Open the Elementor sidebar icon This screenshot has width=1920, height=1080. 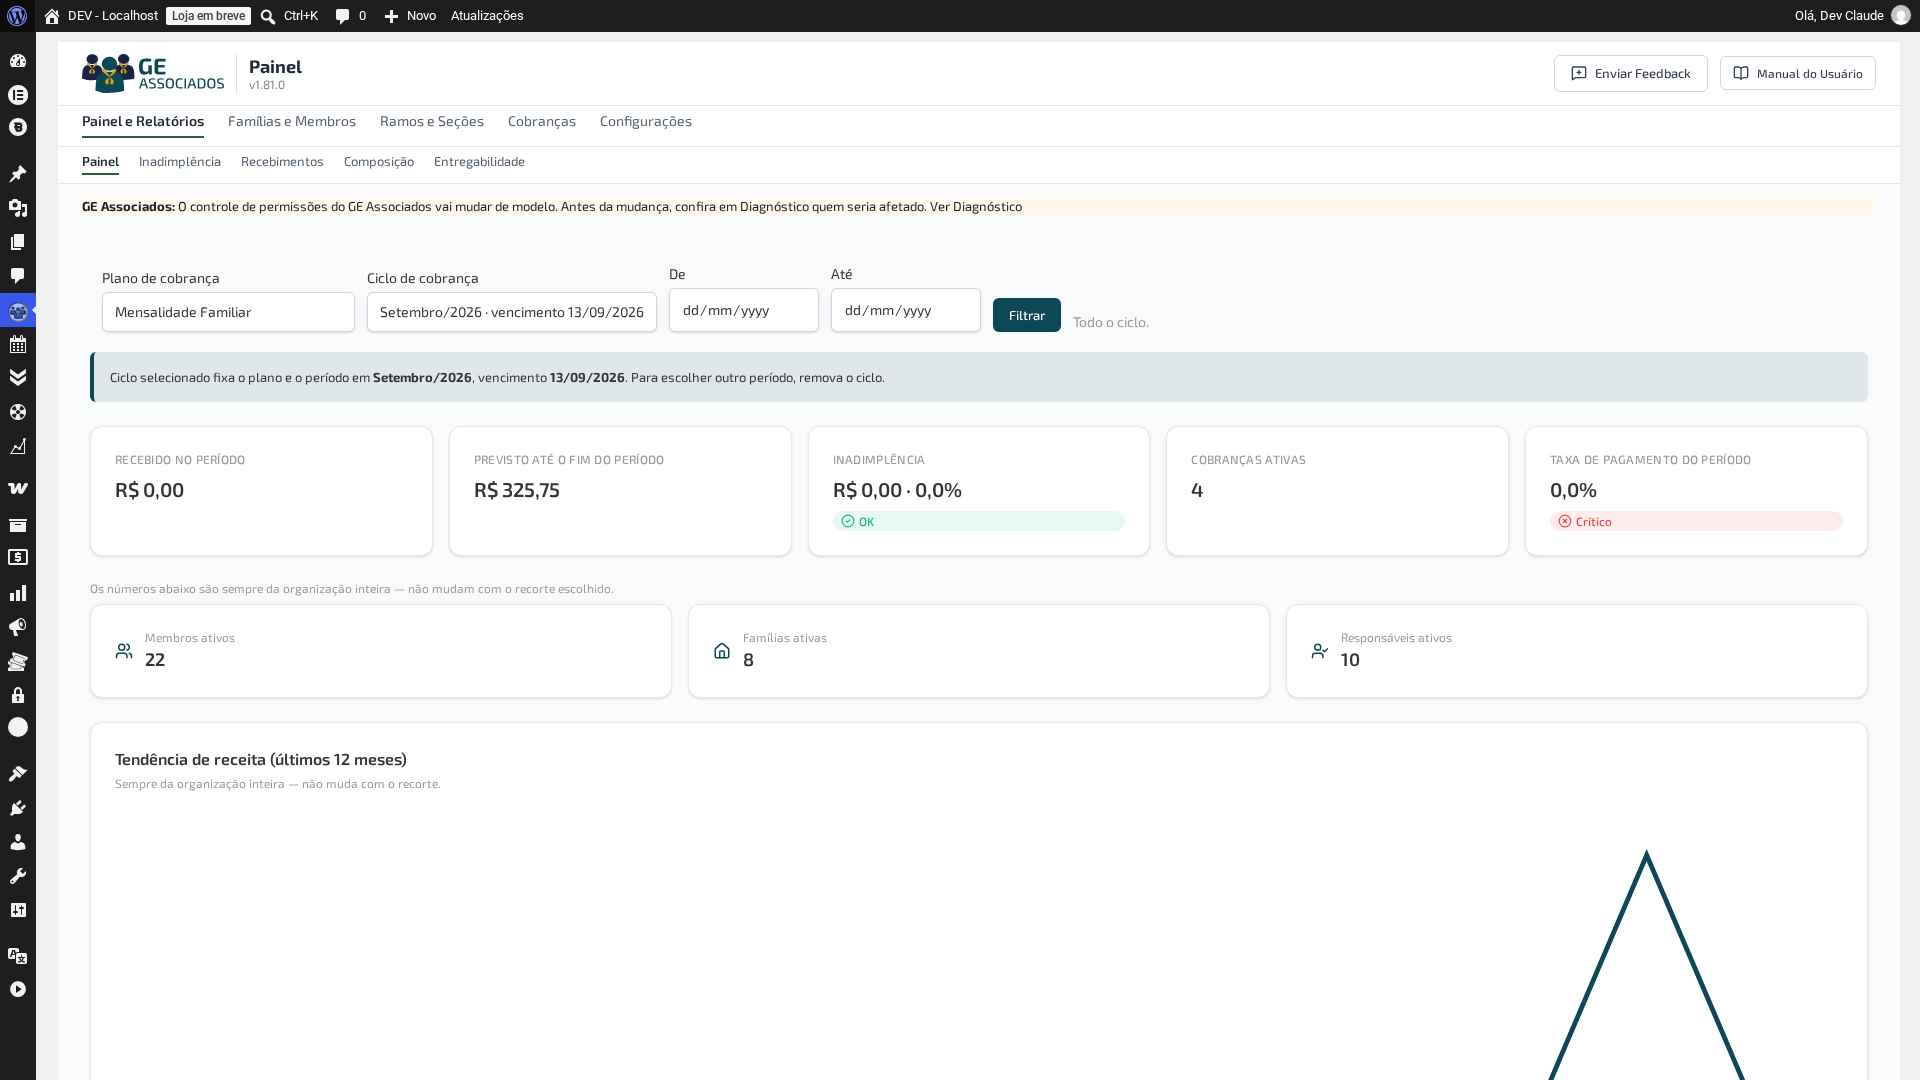pyautogui.click(x=18, y=95)
